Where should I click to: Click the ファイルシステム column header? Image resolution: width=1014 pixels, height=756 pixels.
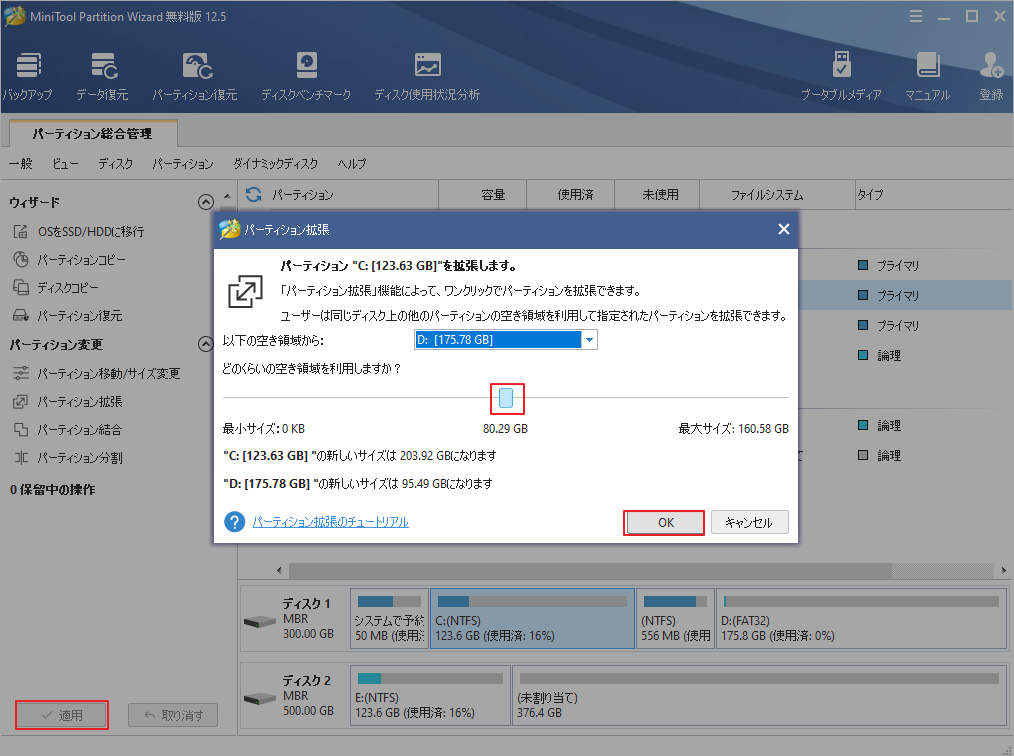point(777,195)
